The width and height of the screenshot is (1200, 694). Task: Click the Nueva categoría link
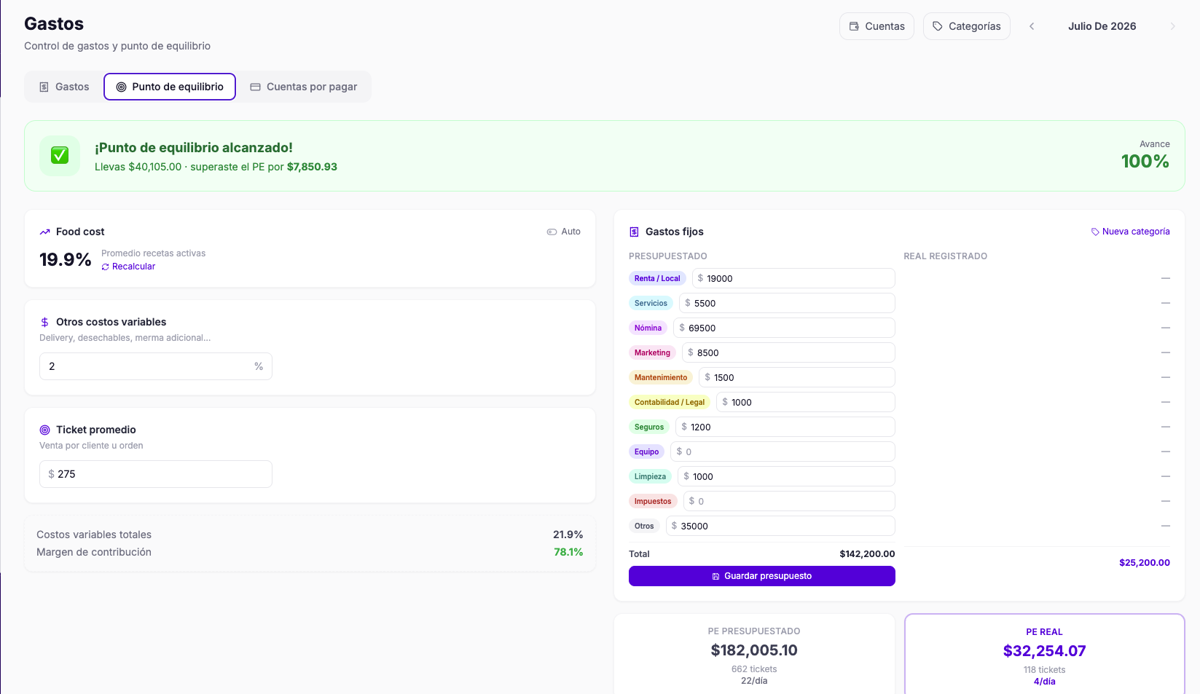coord(1130,232)
